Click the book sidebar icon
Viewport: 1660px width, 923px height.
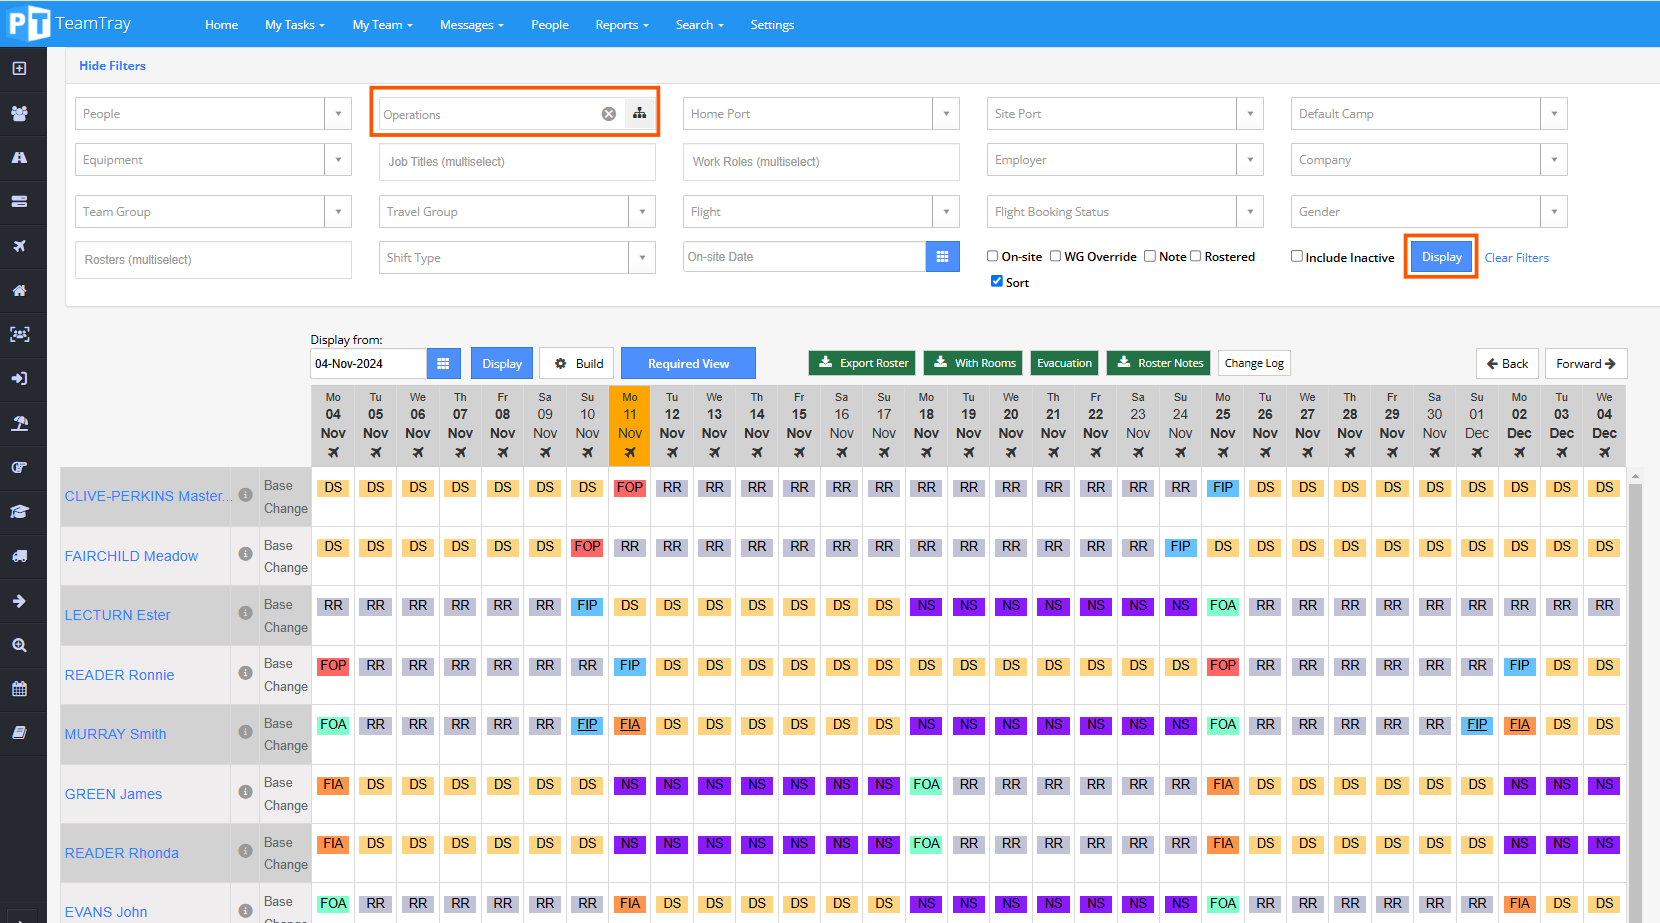point(19,733)
